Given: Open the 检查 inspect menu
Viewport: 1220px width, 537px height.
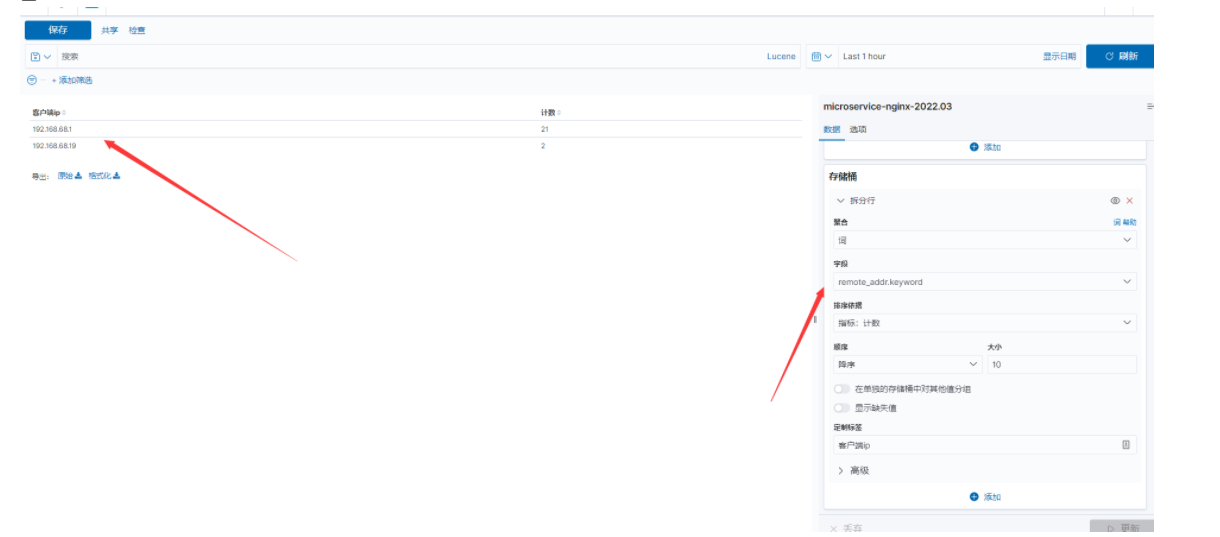Looking at the screenshot, I should (x=137, y=31).
